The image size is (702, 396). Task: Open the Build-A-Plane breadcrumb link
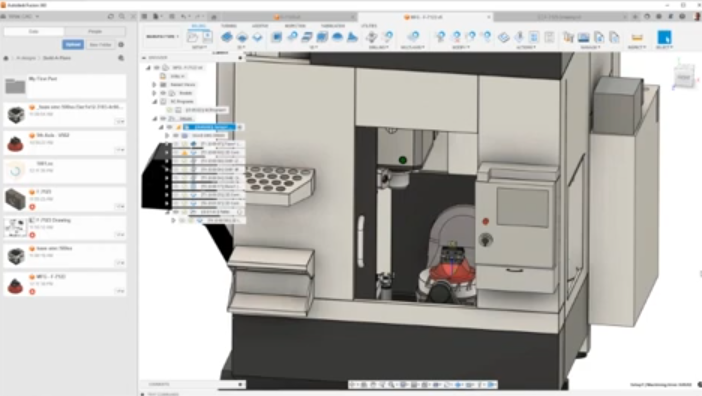pos(57,58)
